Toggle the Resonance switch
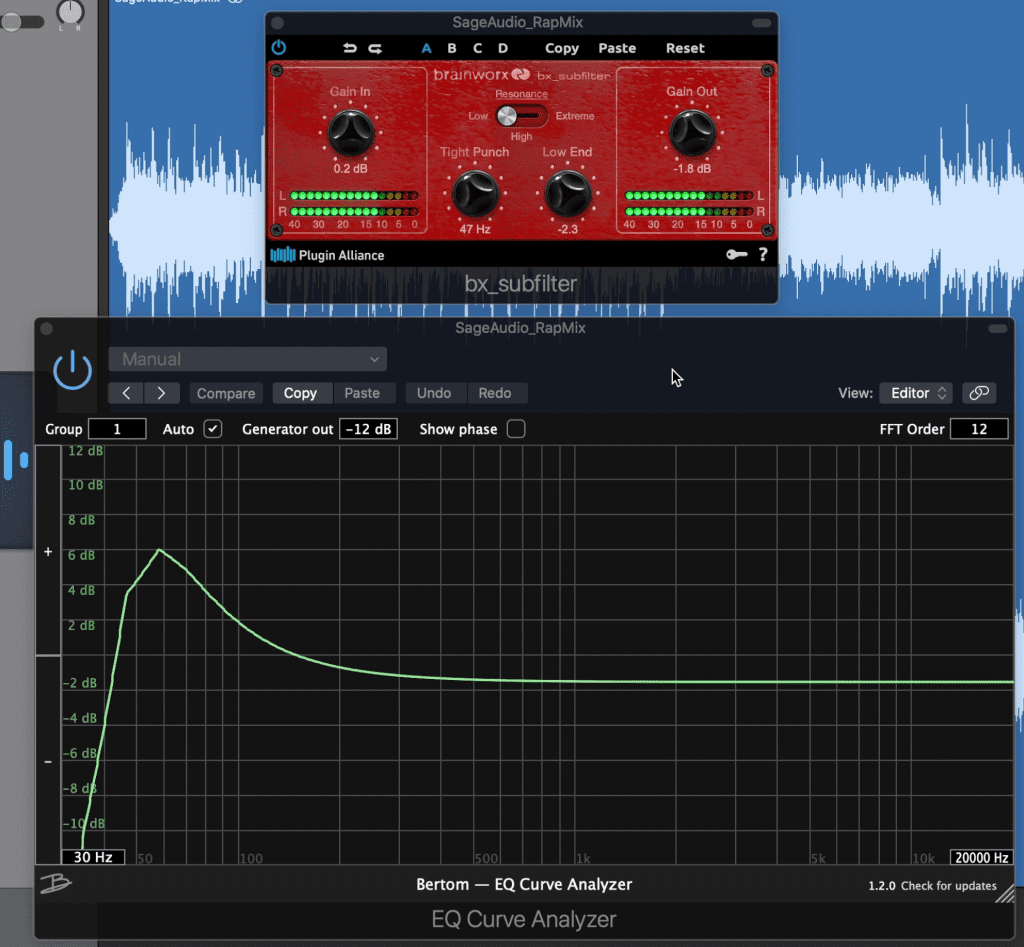 click(x=521, y=116)
